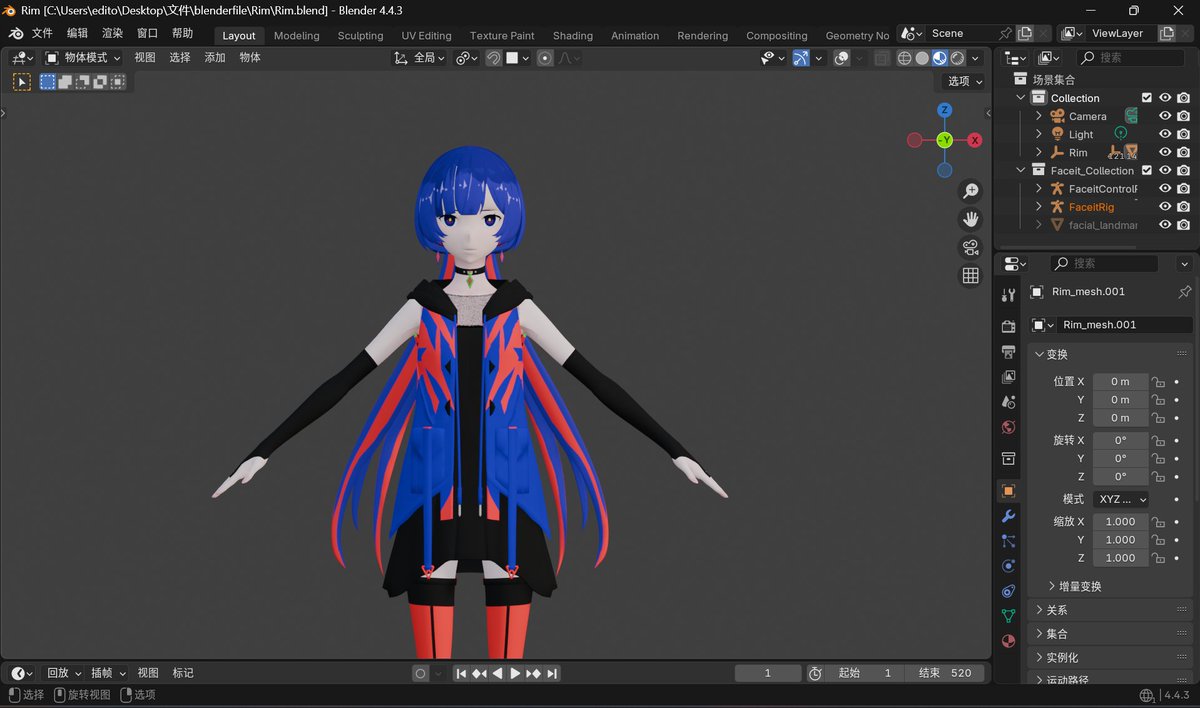
Task: Switch to the Shading workspace tab
Action: (x=573, y=35)
